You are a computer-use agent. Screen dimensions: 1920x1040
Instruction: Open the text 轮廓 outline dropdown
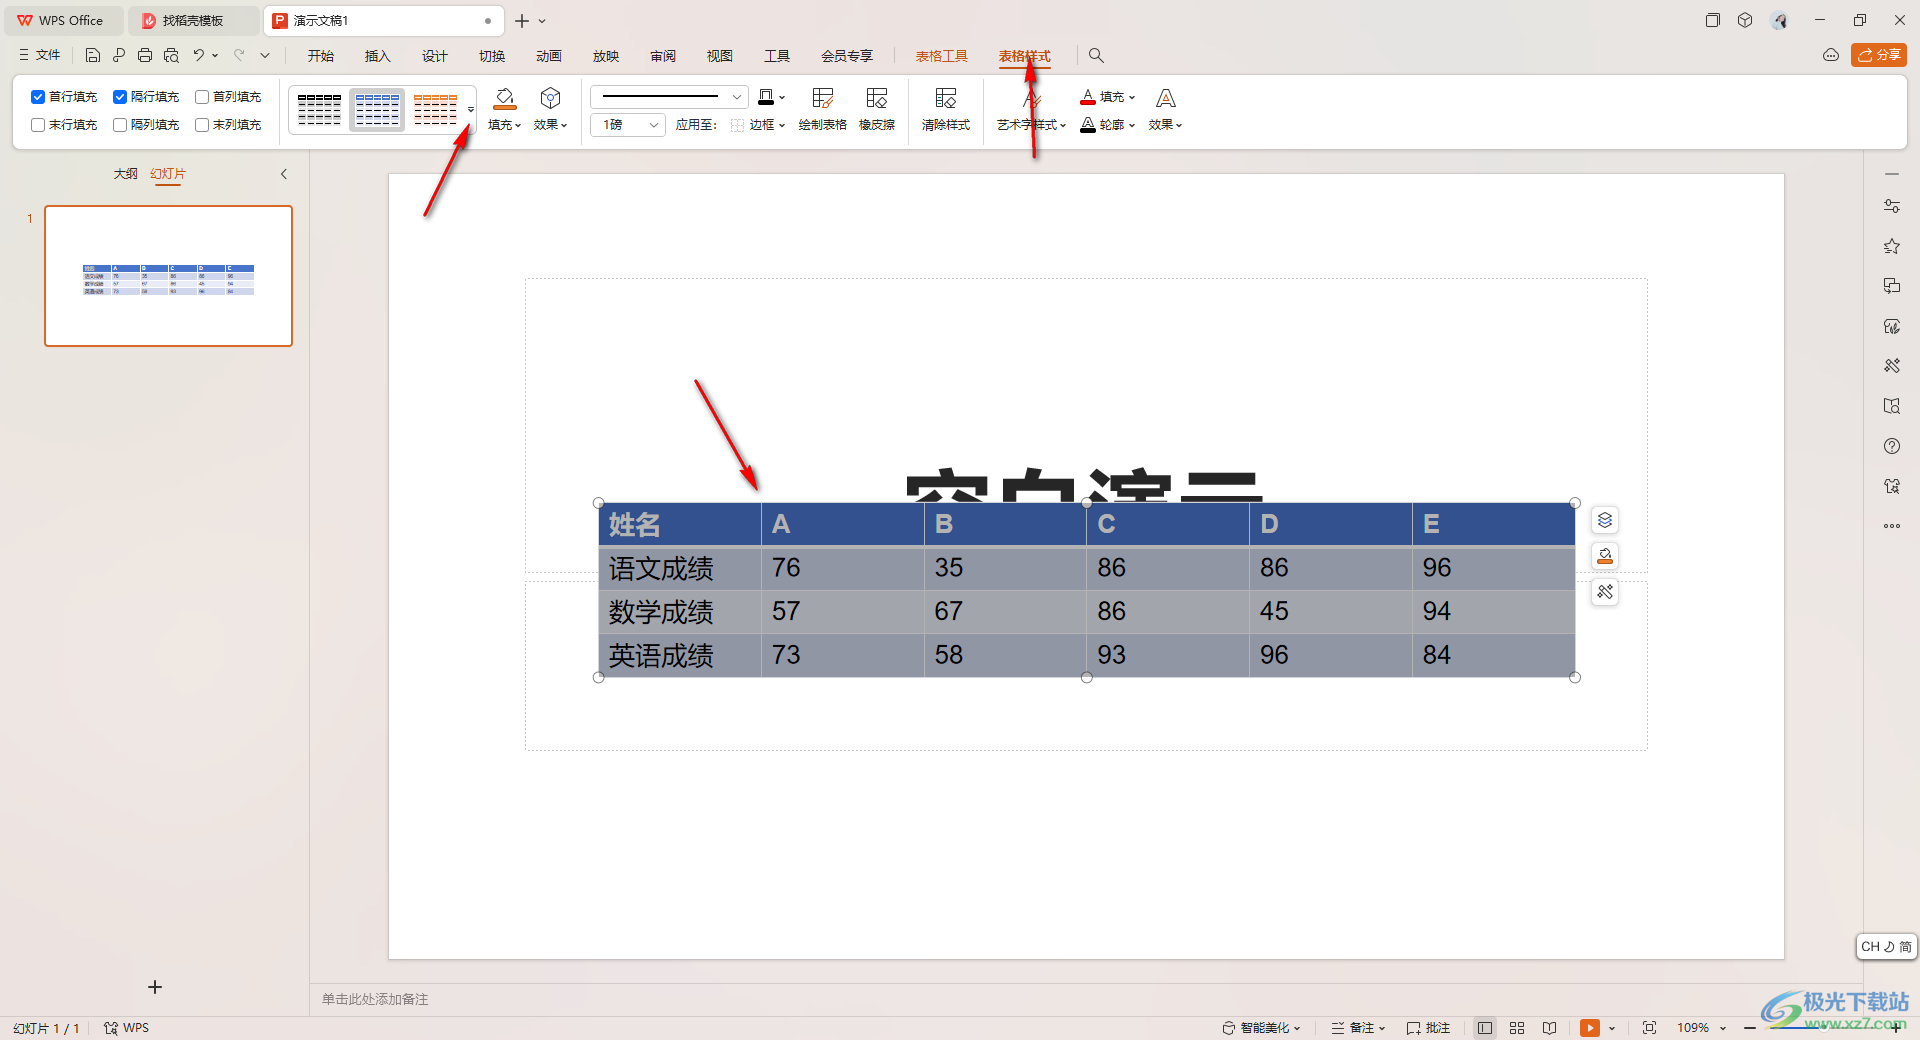[x=1108, y=125]
